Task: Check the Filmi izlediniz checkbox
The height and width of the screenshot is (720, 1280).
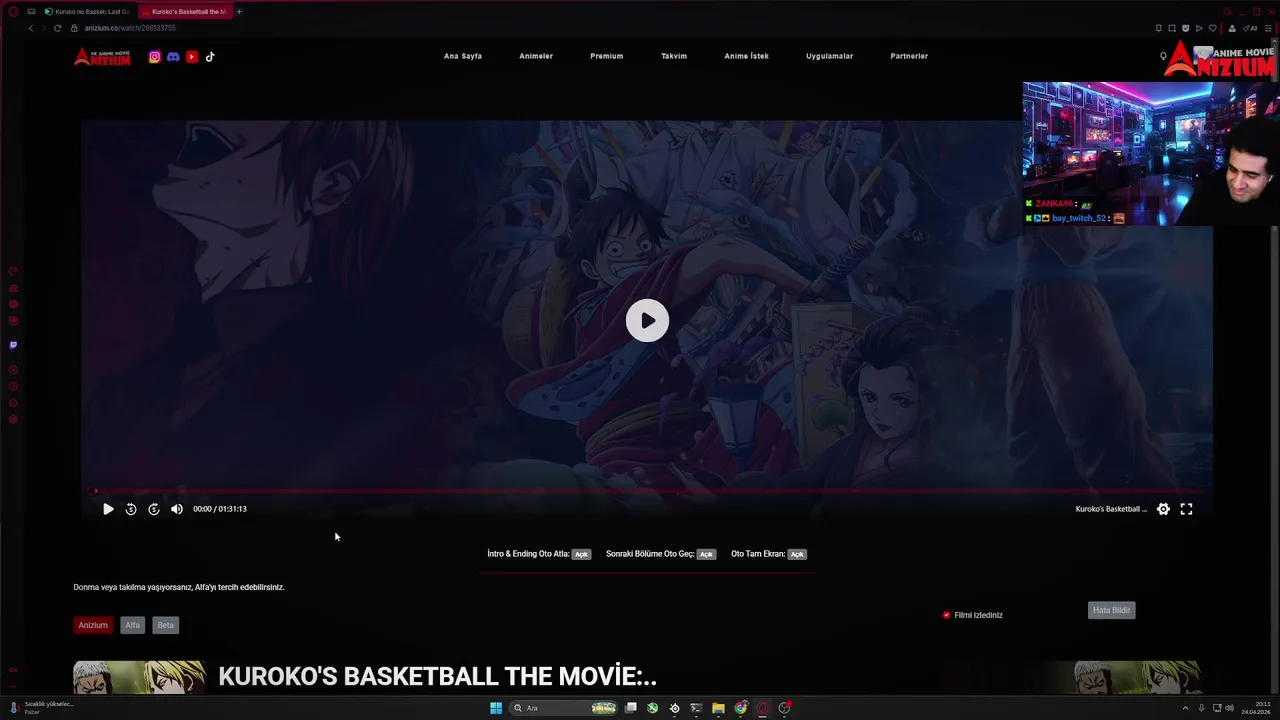Action: pos(946,615)
